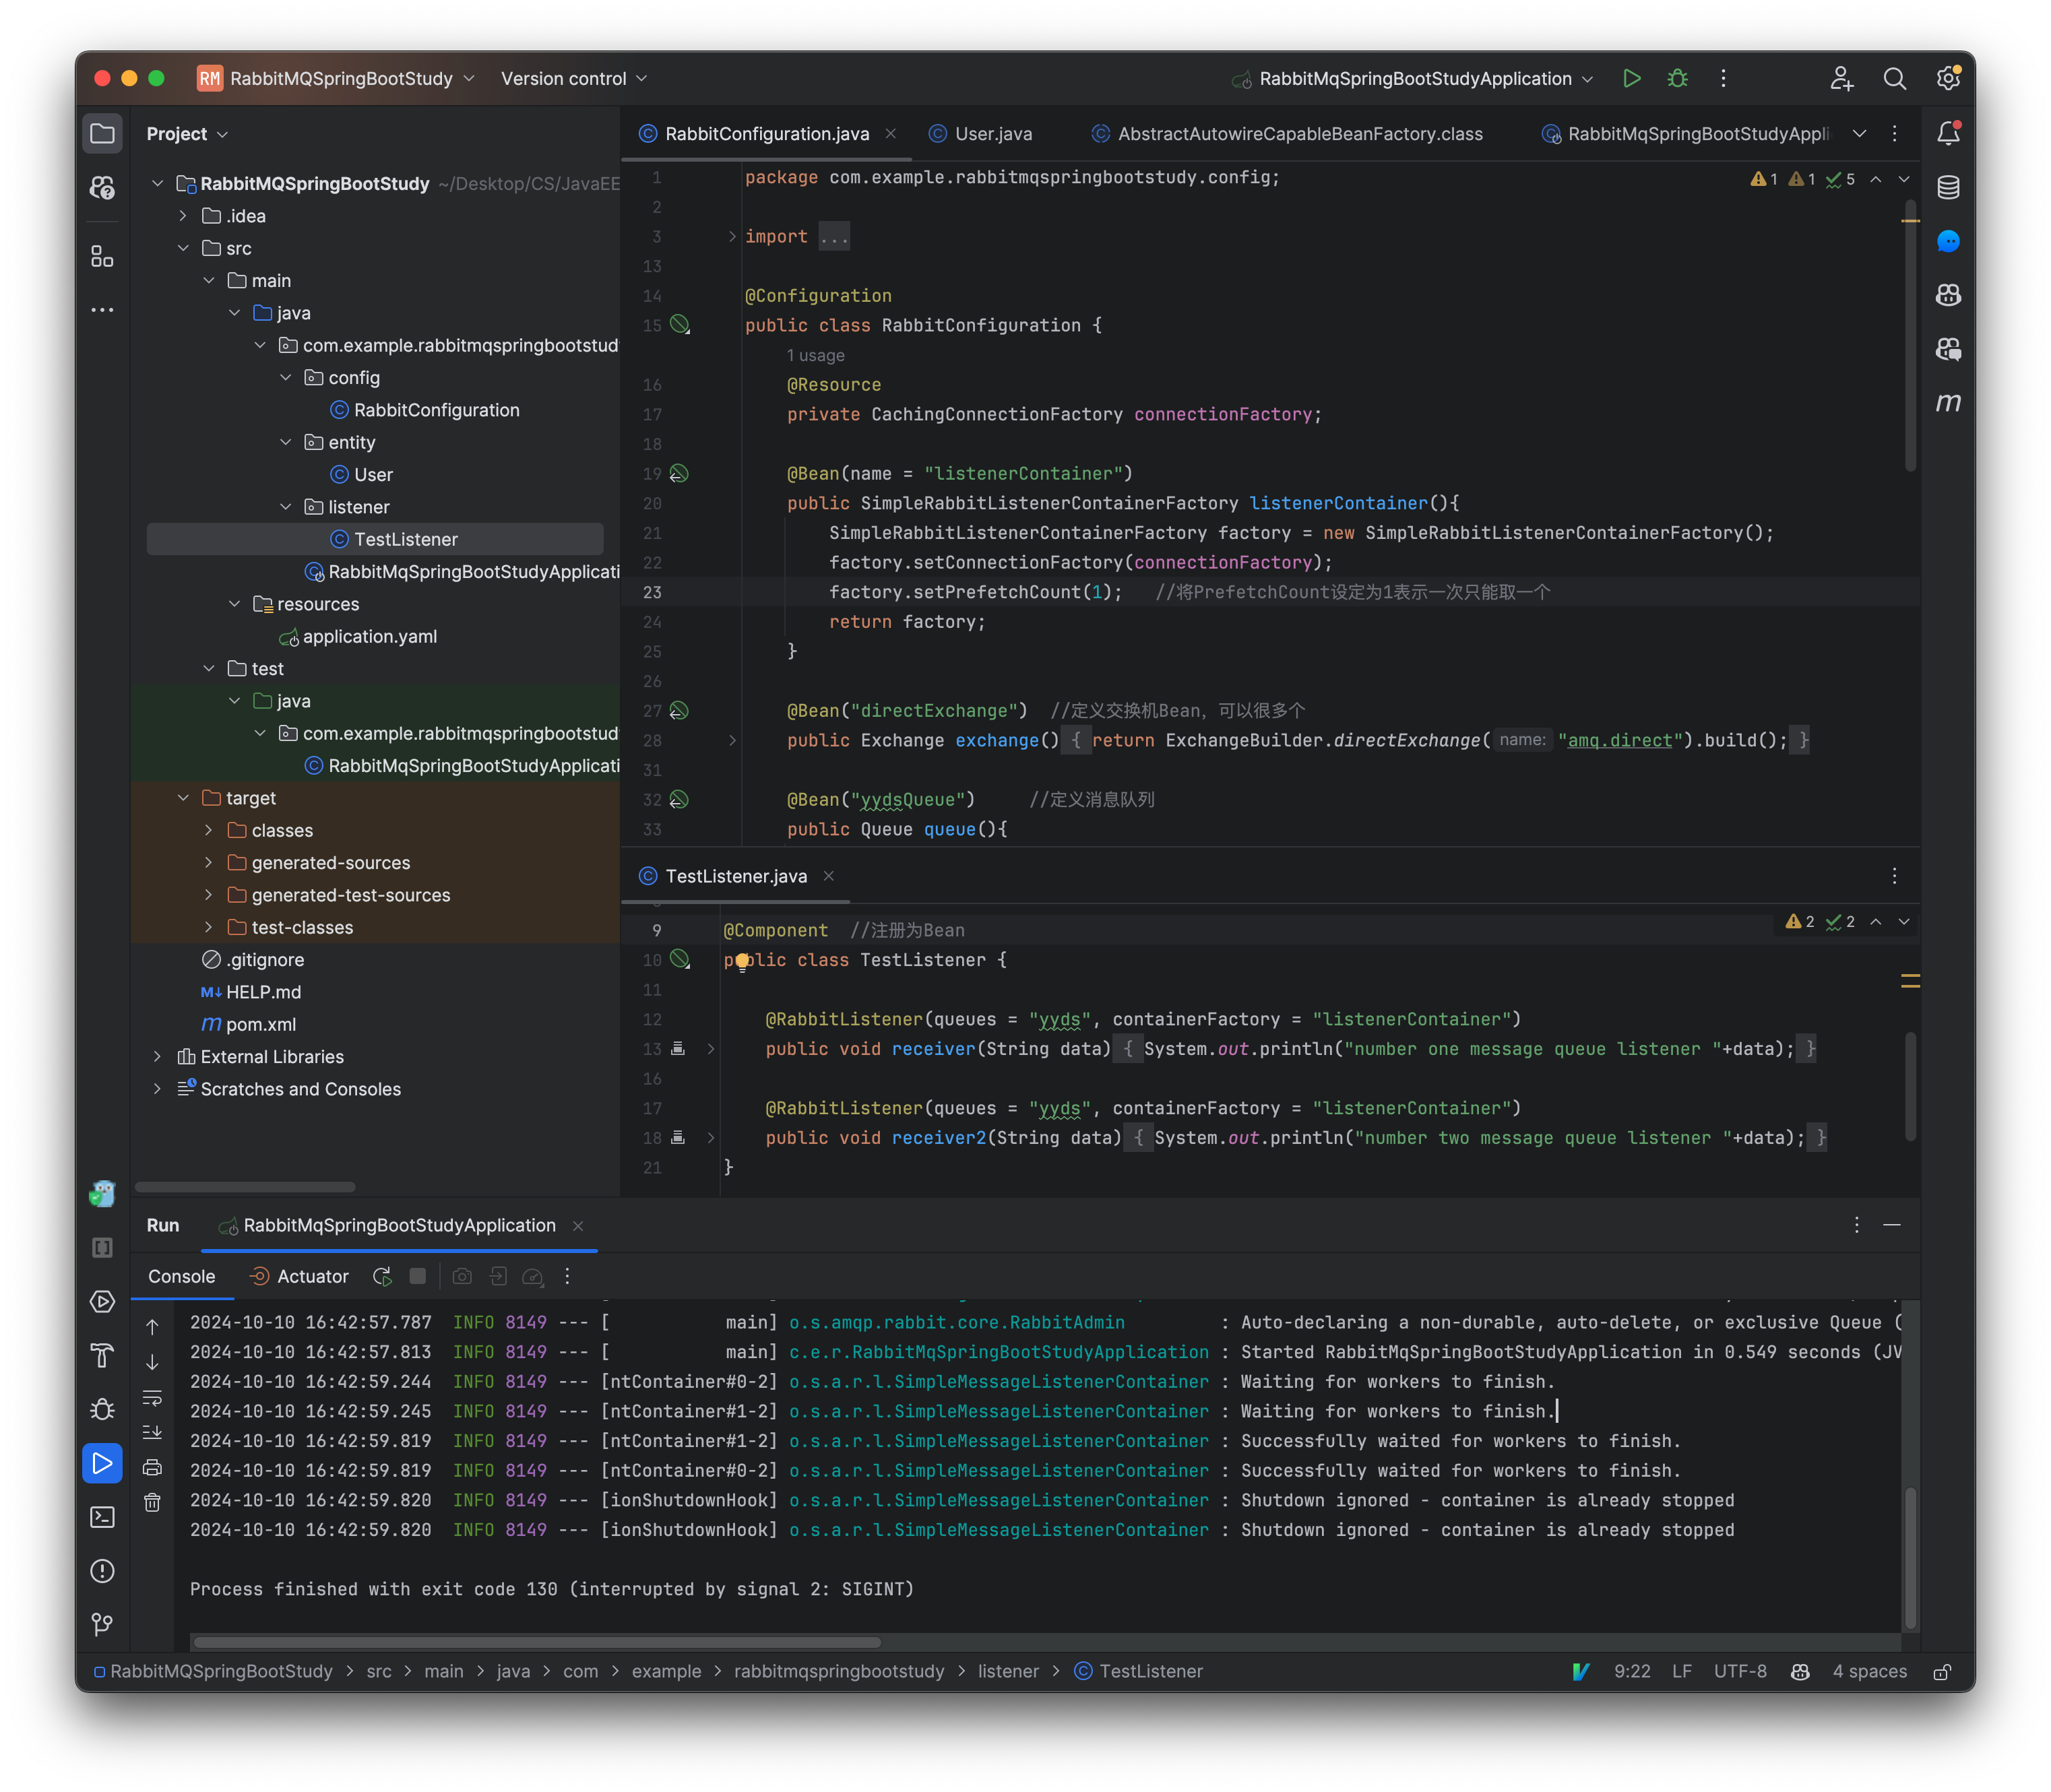This screenshot has height=1792, width=2051.
Task: Open the Git tool window icon
Action: tap(102, 1625)
